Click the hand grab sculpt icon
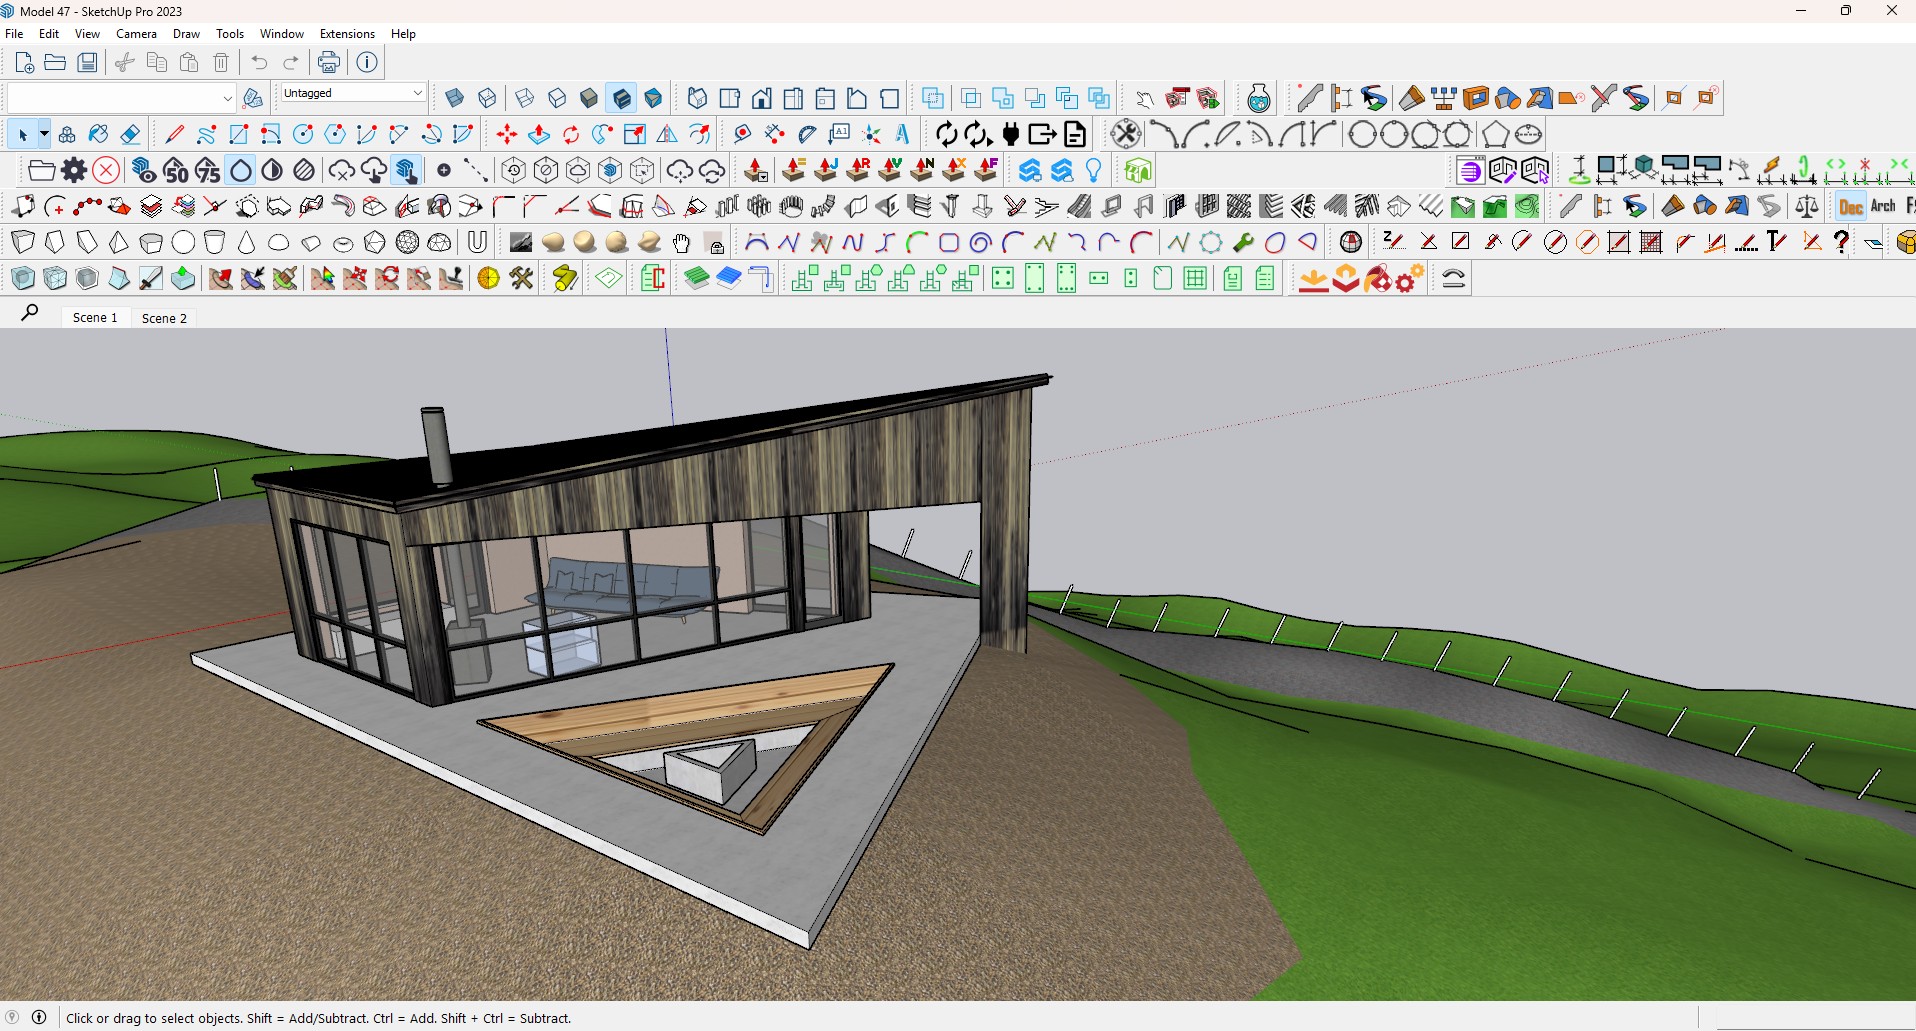Screen dimensions: 1916x1031 (682, 242)
